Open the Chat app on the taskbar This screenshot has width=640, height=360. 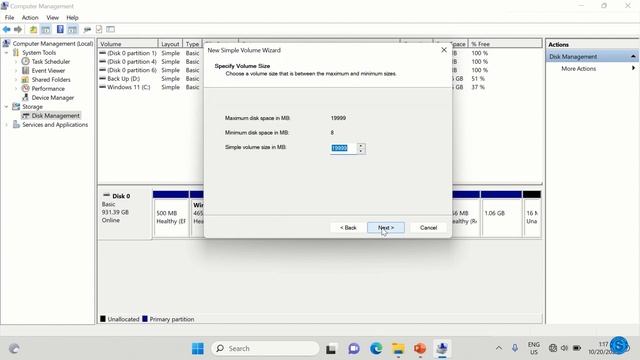coord(353,349)
